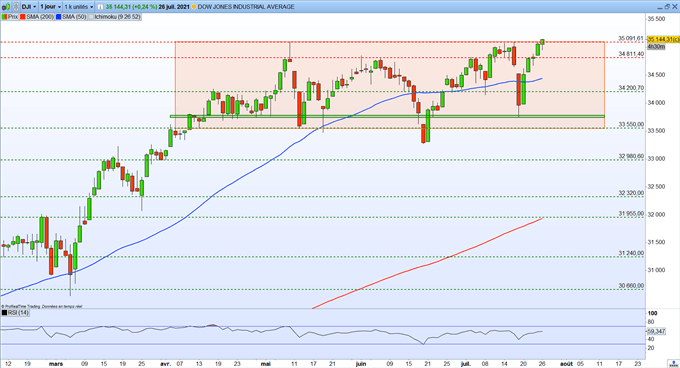The image size is (680, 368).
Task: Restore the chart window using the restore icon
Action: pyautogui.click(x=667, y=7)
